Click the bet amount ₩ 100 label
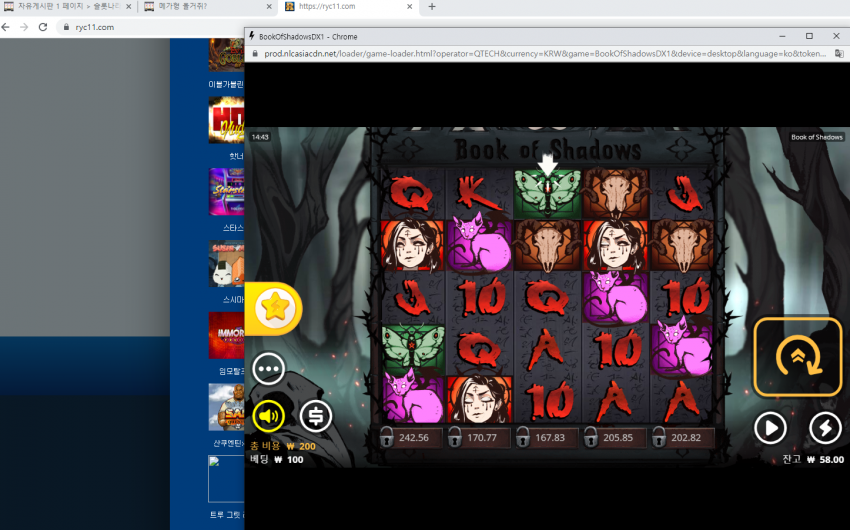850x530 pixels. pyautogui.click(x=277, y=460)
